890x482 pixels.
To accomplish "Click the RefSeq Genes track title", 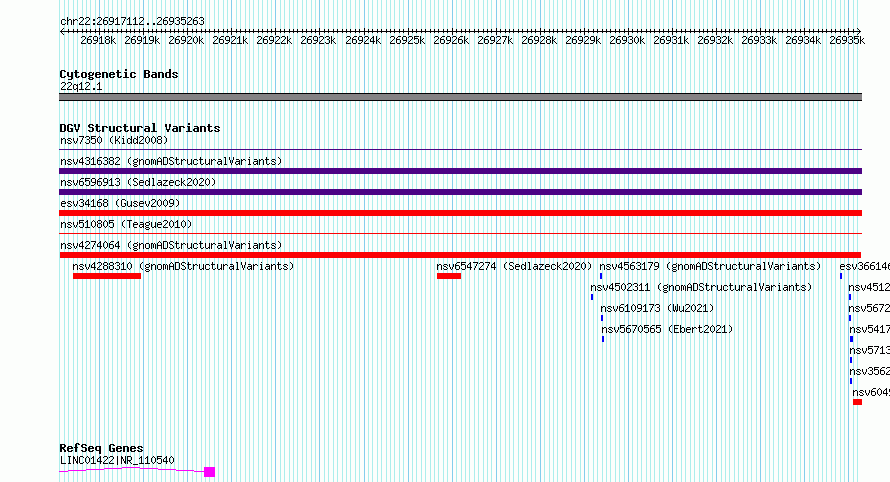I will click(x=102, y=448).
